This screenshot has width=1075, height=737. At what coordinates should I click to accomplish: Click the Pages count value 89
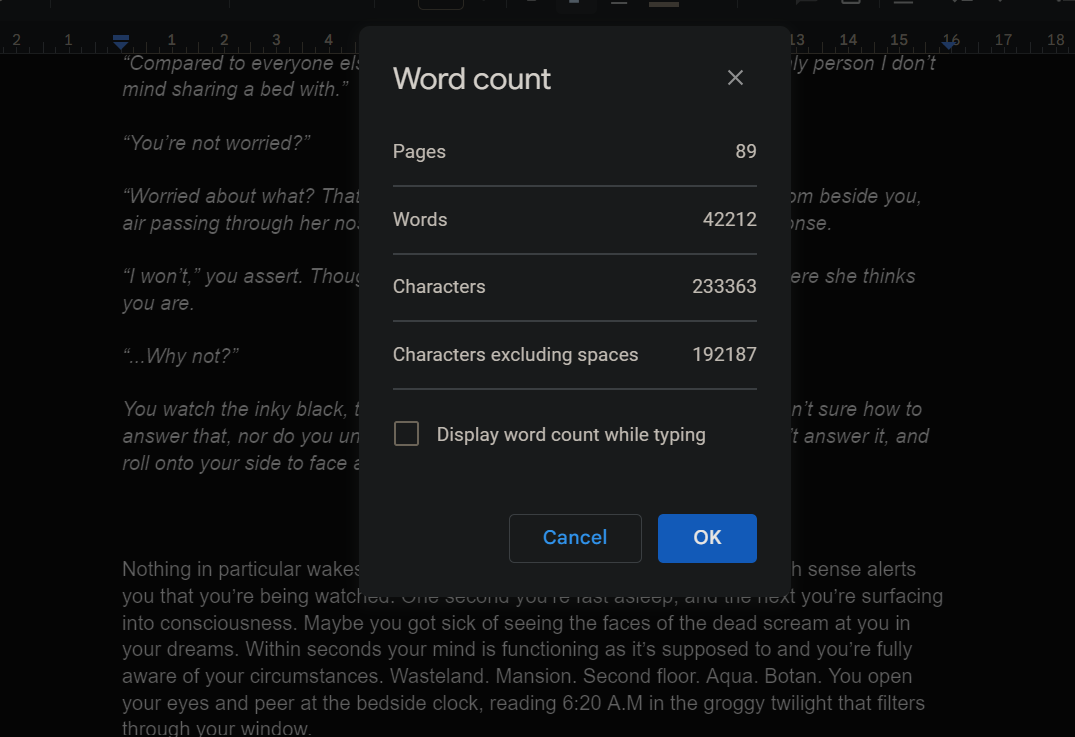click(745, 152)
